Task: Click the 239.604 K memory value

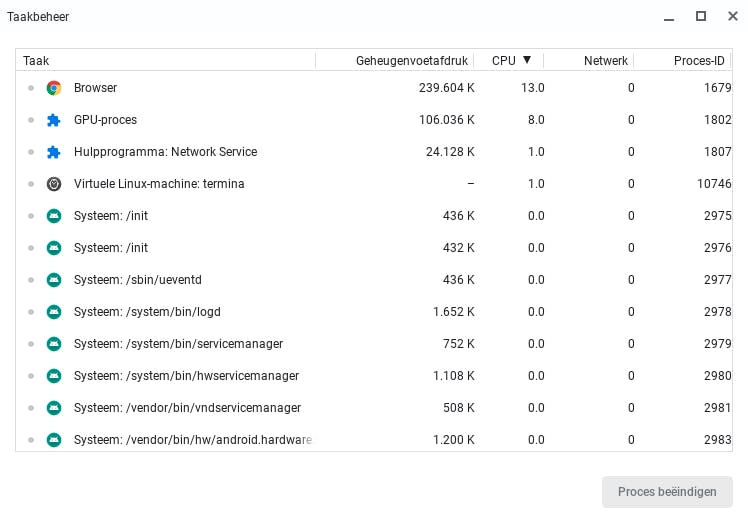Action: (446, 88)
